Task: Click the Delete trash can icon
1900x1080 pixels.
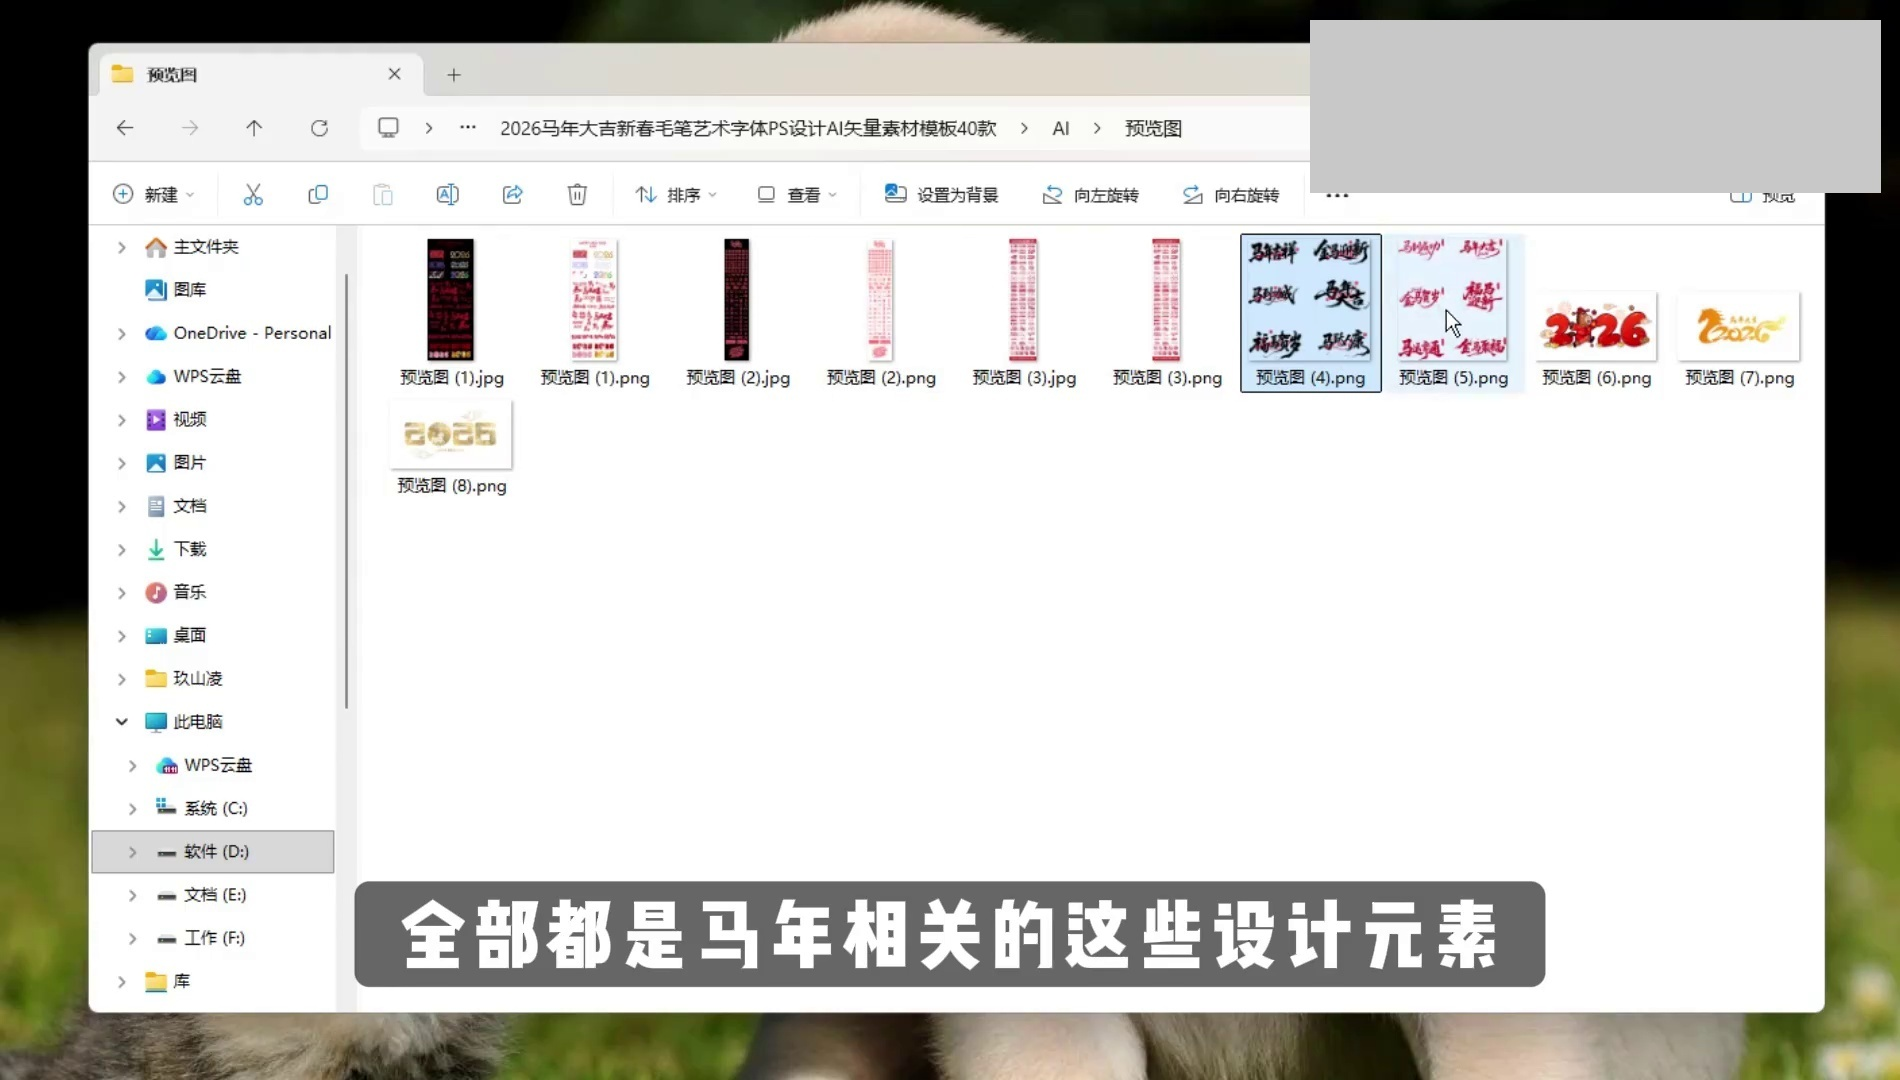Action: pyautogui.click(x=577, y=195)
